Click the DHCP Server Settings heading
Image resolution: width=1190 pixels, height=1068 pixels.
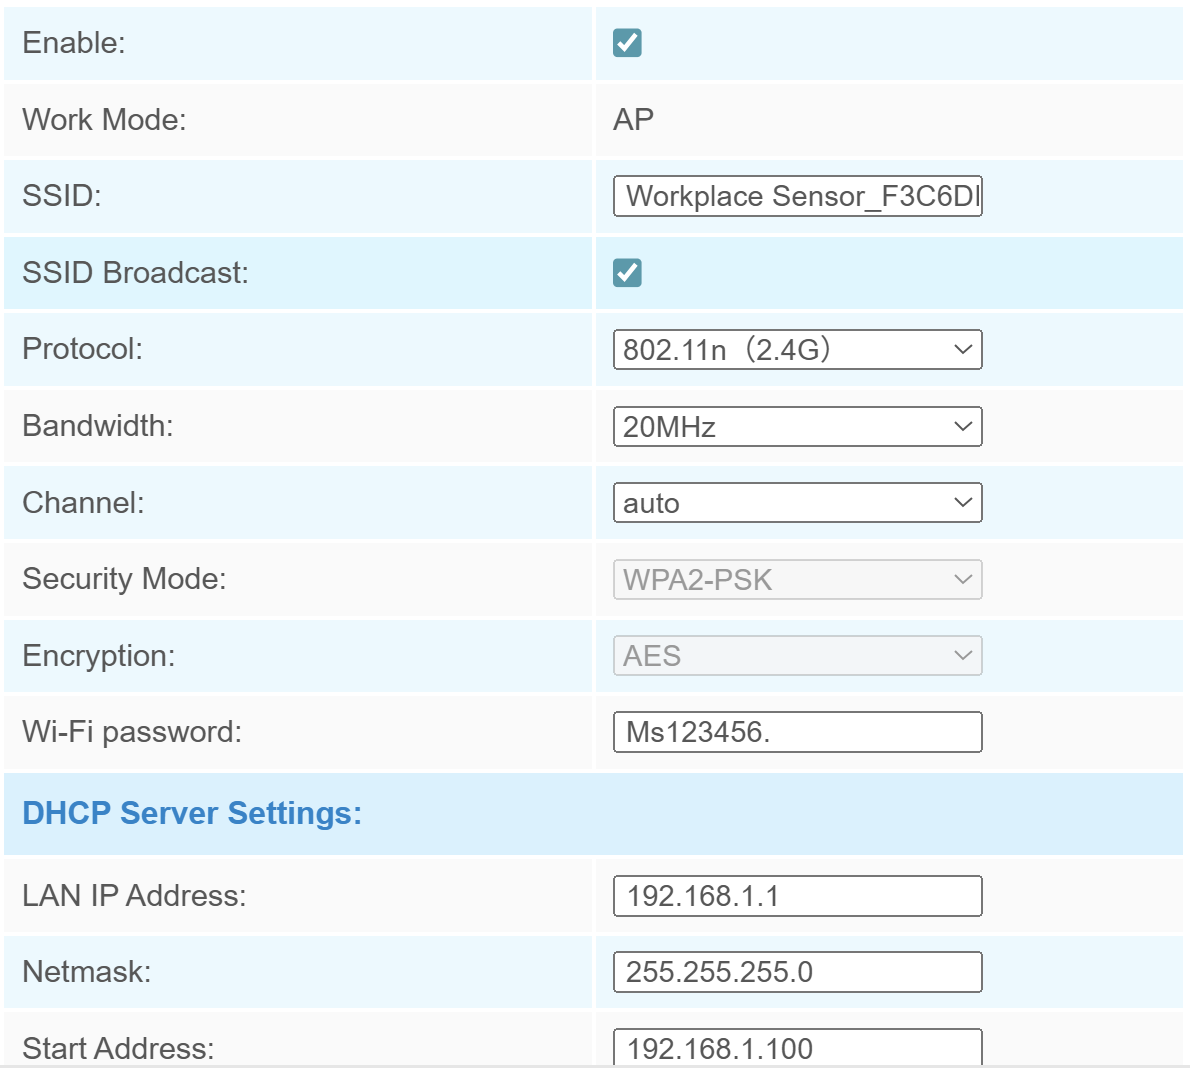(192, 813)
